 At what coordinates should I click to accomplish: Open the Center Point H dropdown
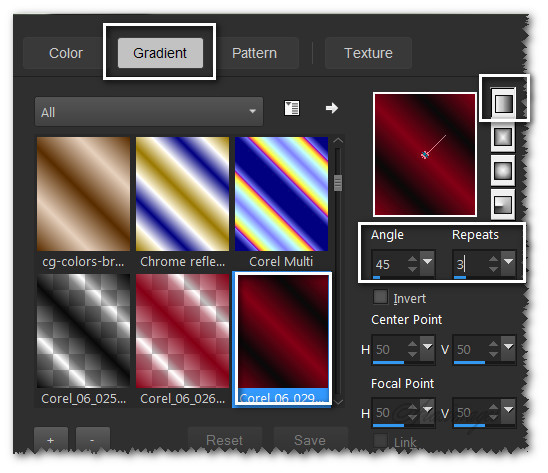tap(427, 348)
